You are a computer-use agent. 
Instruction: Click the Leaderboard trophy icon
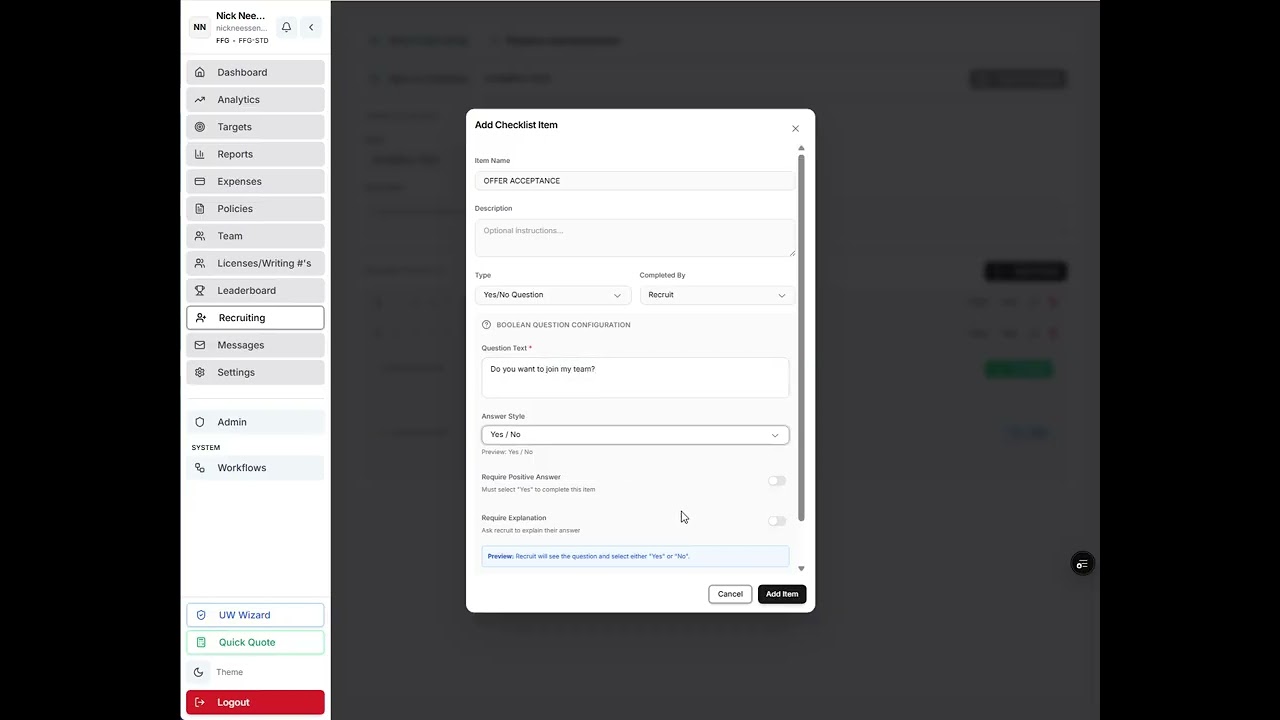click(200, 290)
